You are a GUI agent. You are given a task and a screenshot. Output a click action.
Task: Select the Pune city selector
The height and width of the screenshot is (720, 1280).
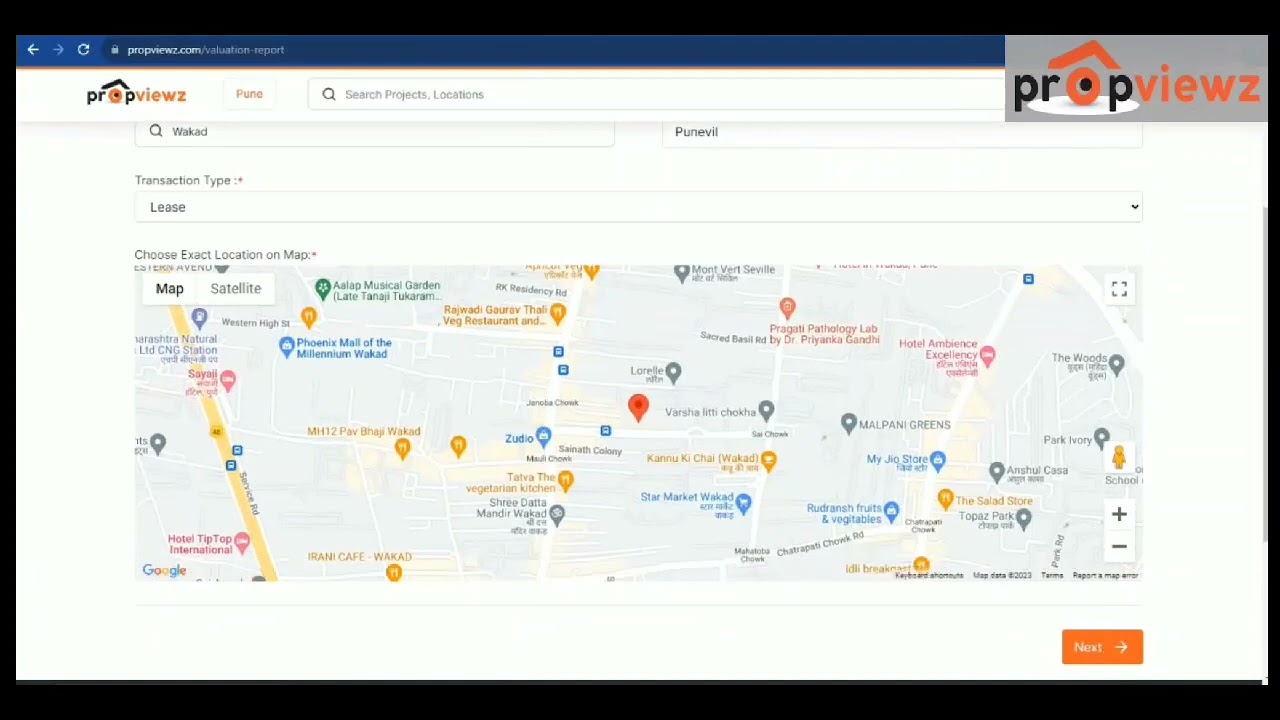point(249,94)
